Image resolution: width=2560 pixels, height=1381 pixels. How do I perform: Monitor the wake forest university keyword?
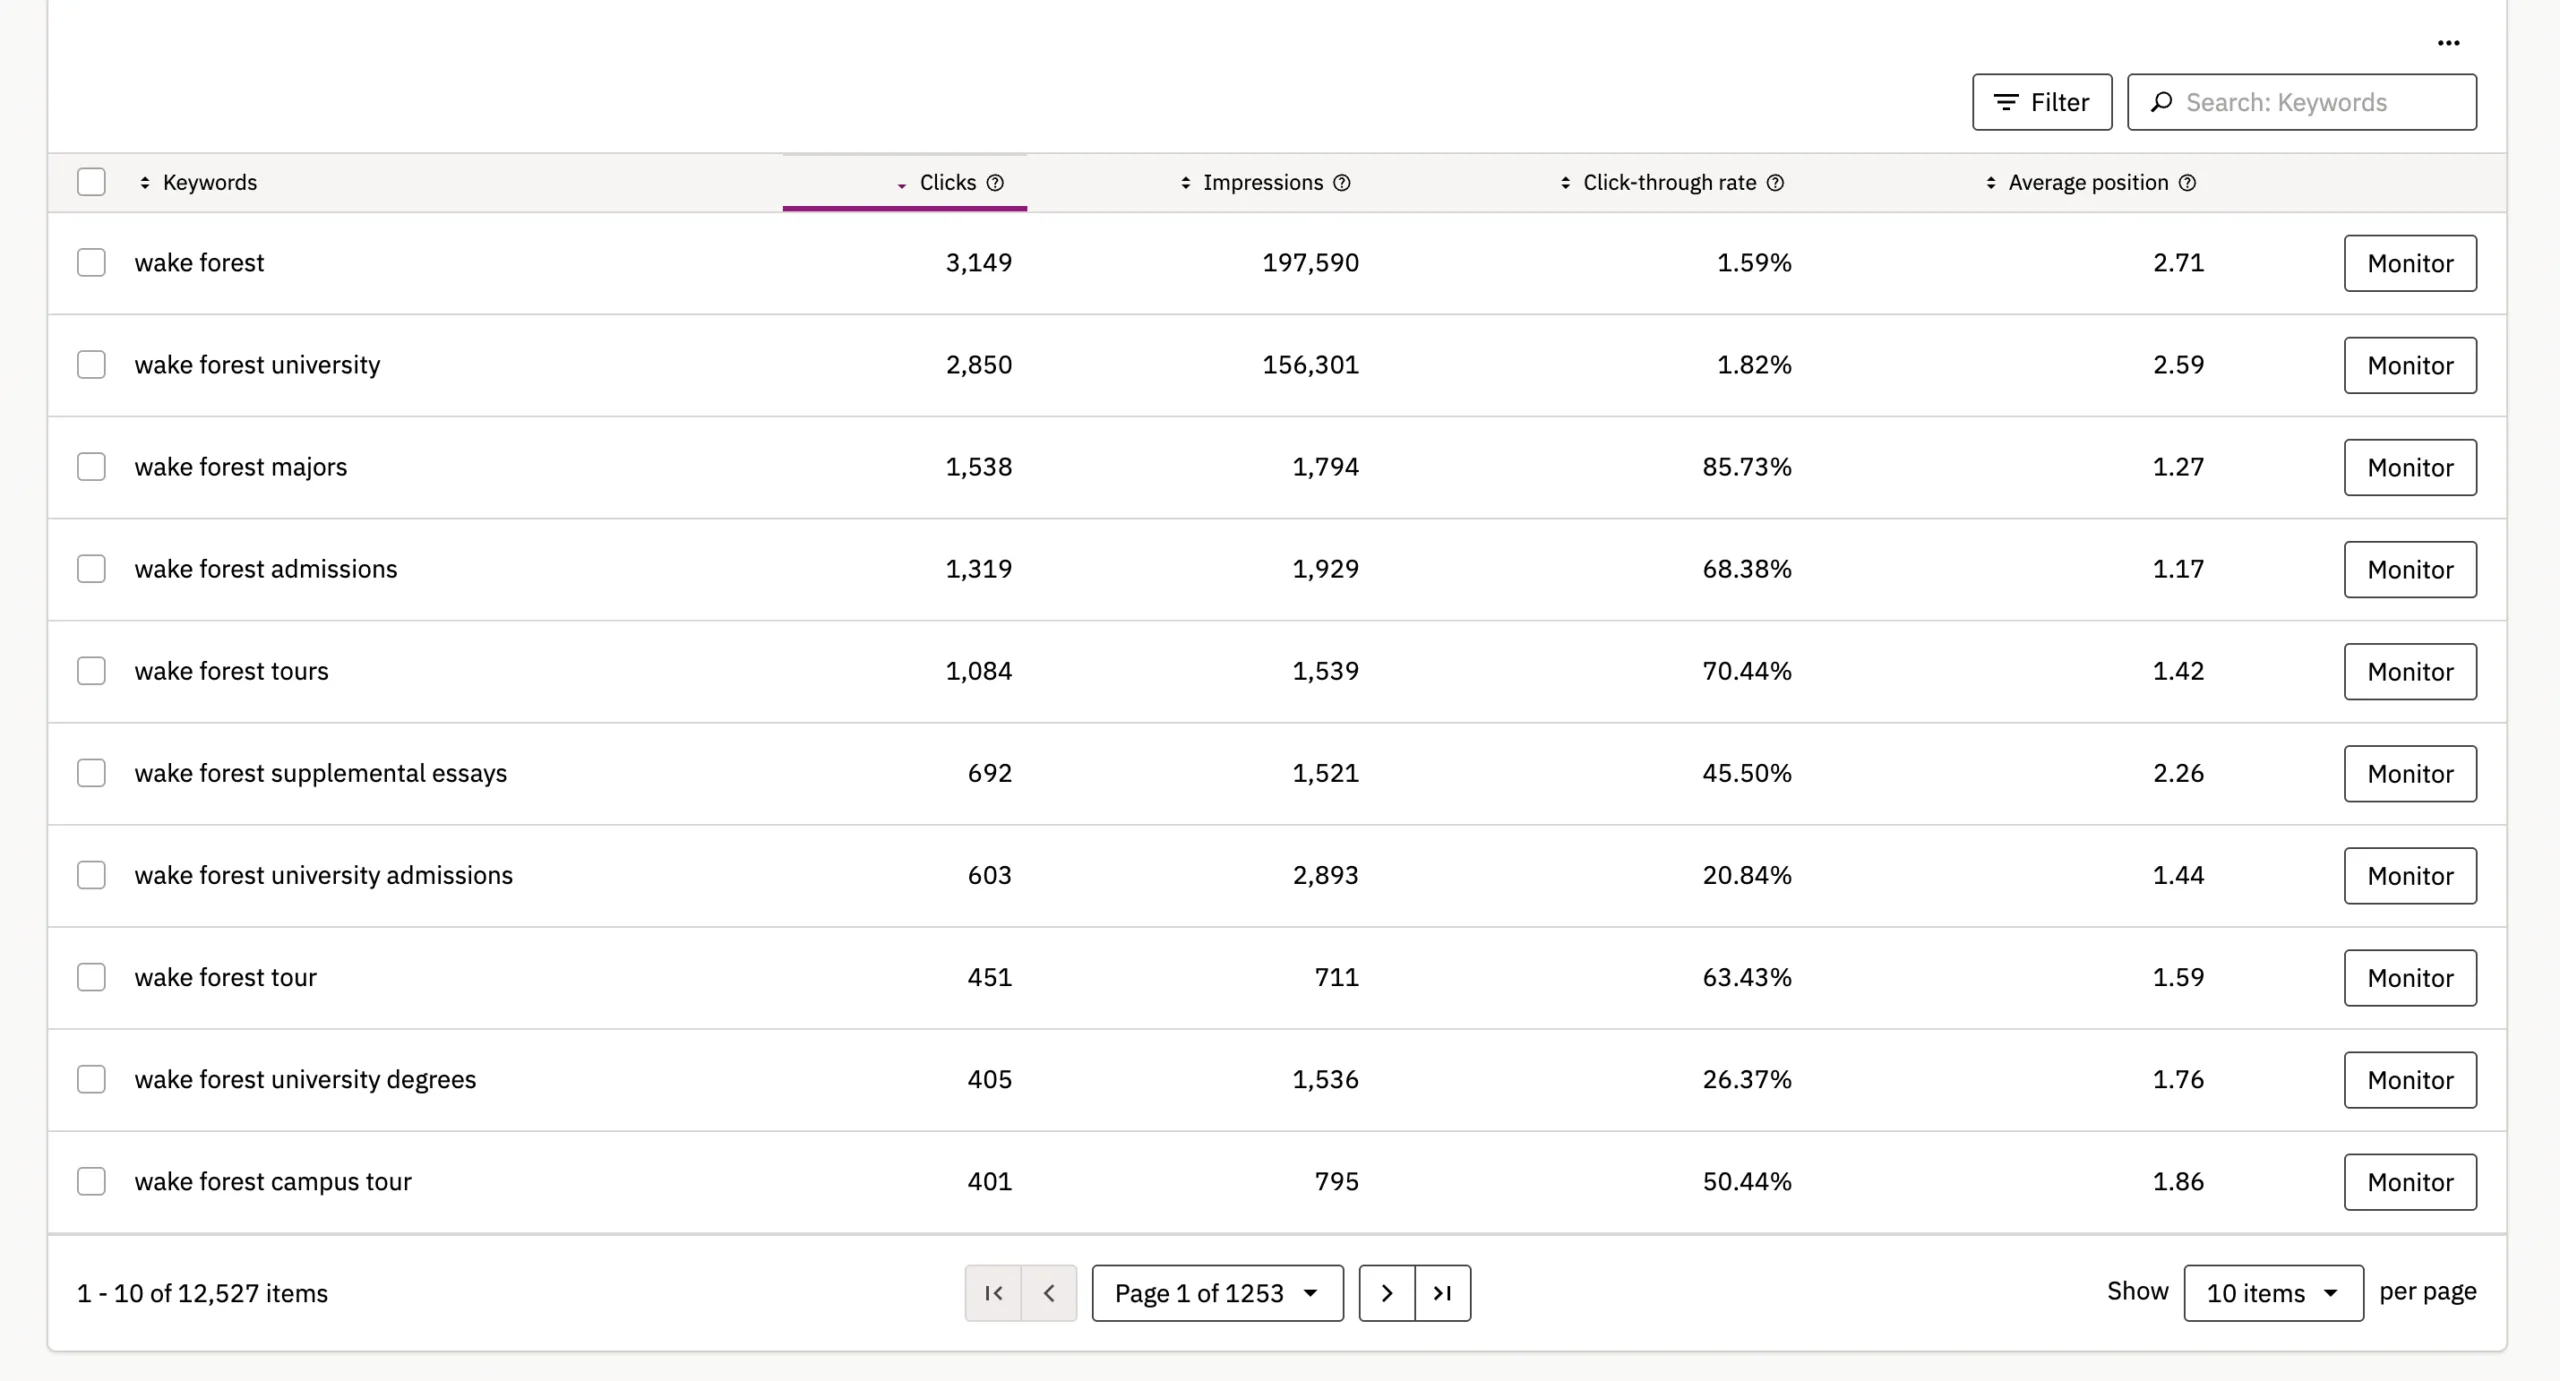(x=2410, y=365)
